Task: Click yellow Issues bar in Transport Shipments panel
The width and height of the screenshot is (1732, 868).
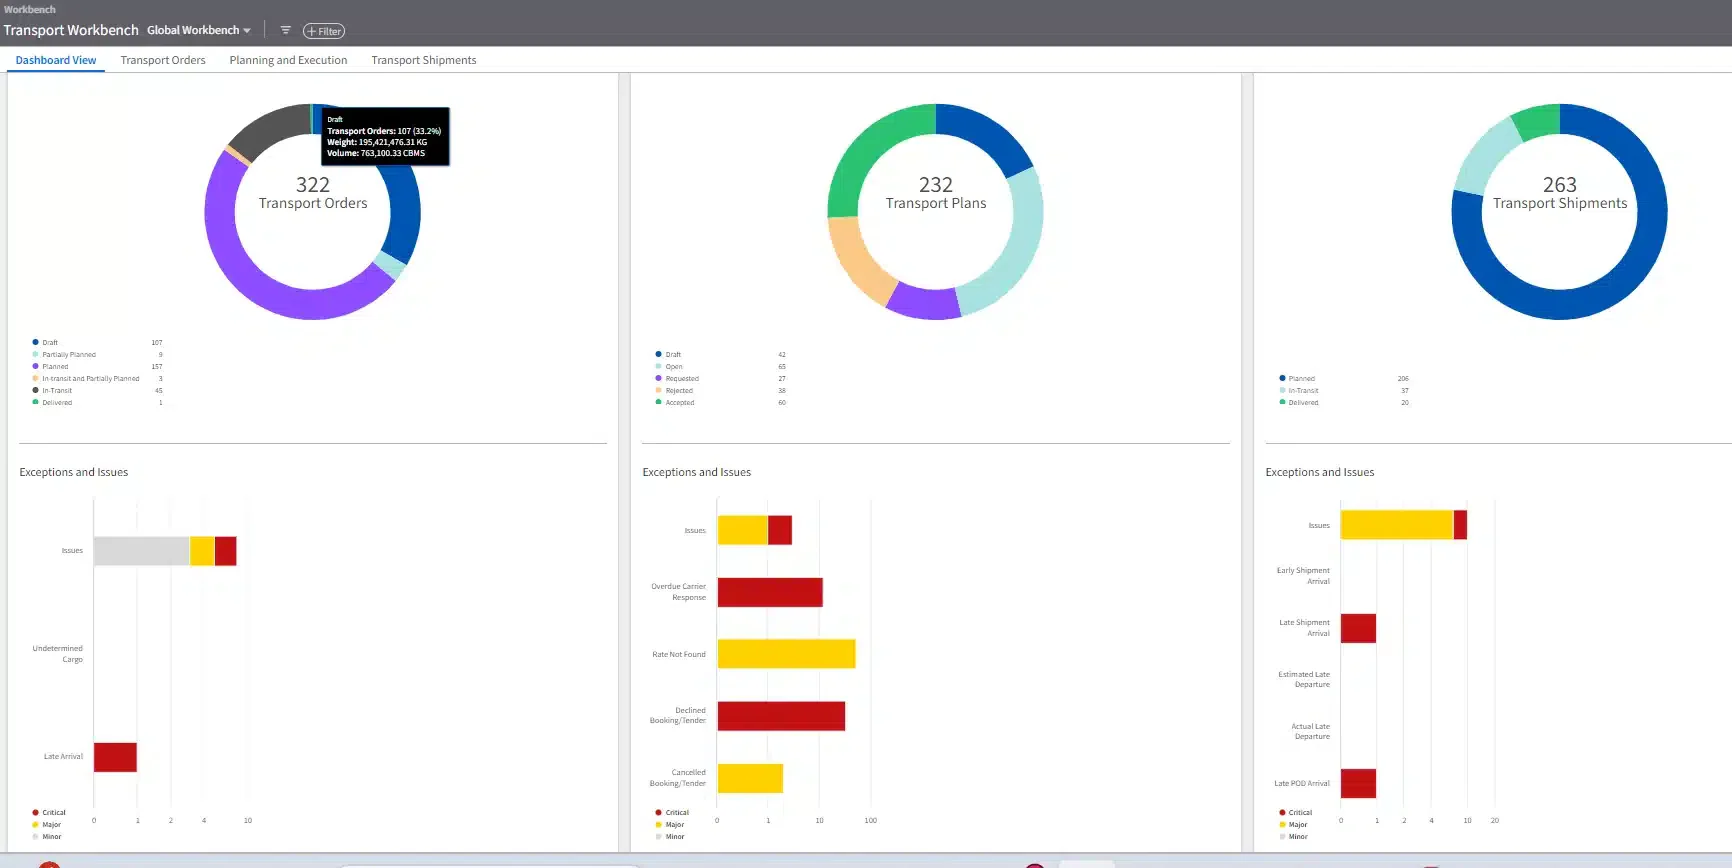Action: pos(1397,525)
